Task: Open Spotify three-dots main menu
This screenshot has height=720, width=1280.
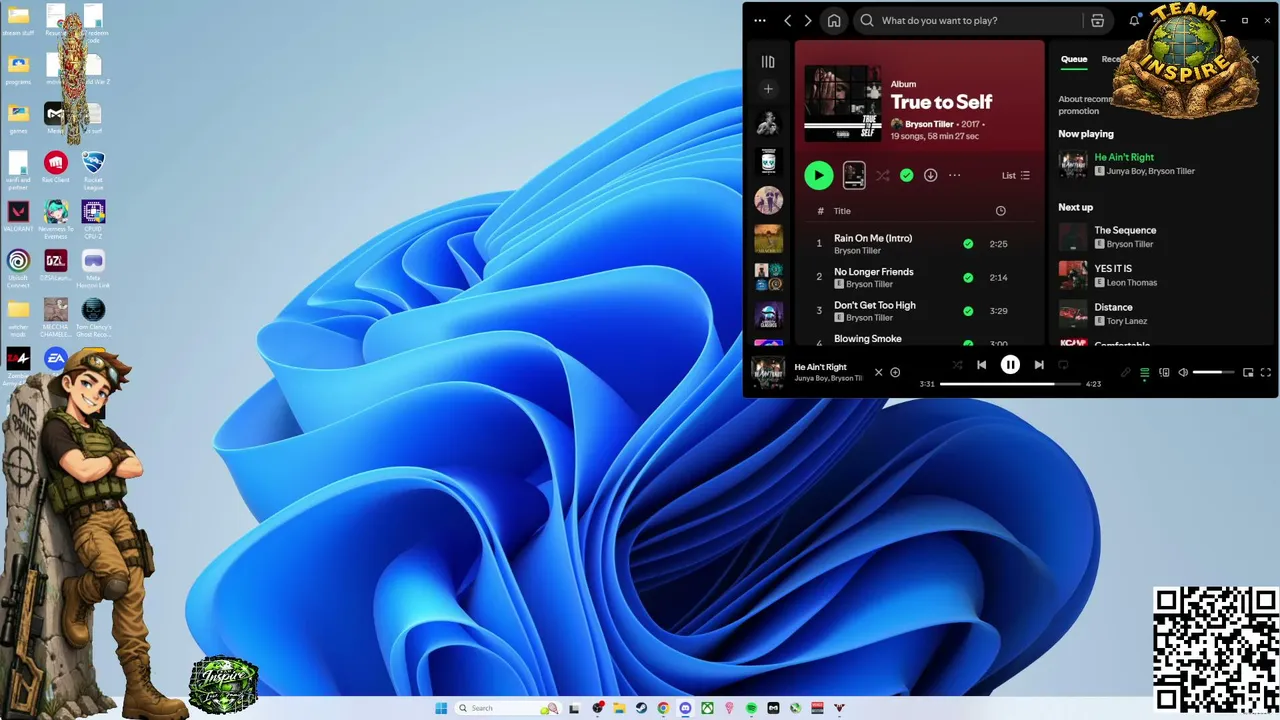Action: pos(760,20)
